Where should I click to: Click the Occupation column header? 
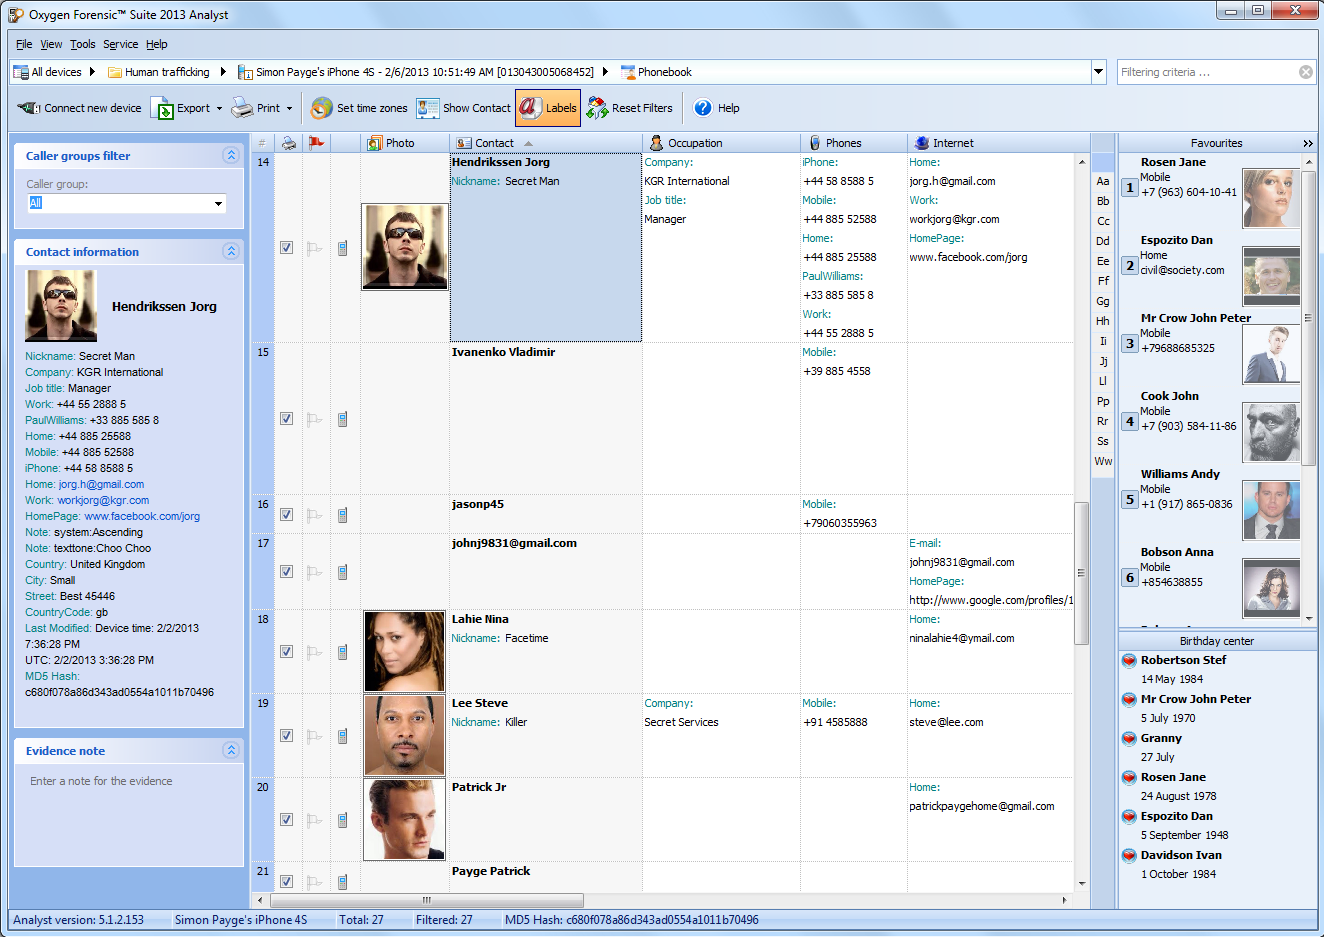coord(721,143)
